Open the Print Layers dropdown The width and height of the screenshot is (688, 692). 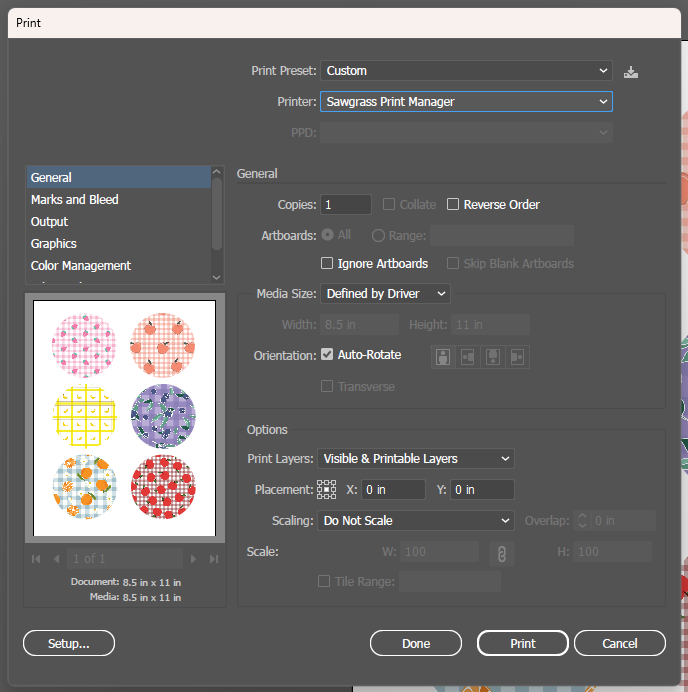click(x=416, y=459)
